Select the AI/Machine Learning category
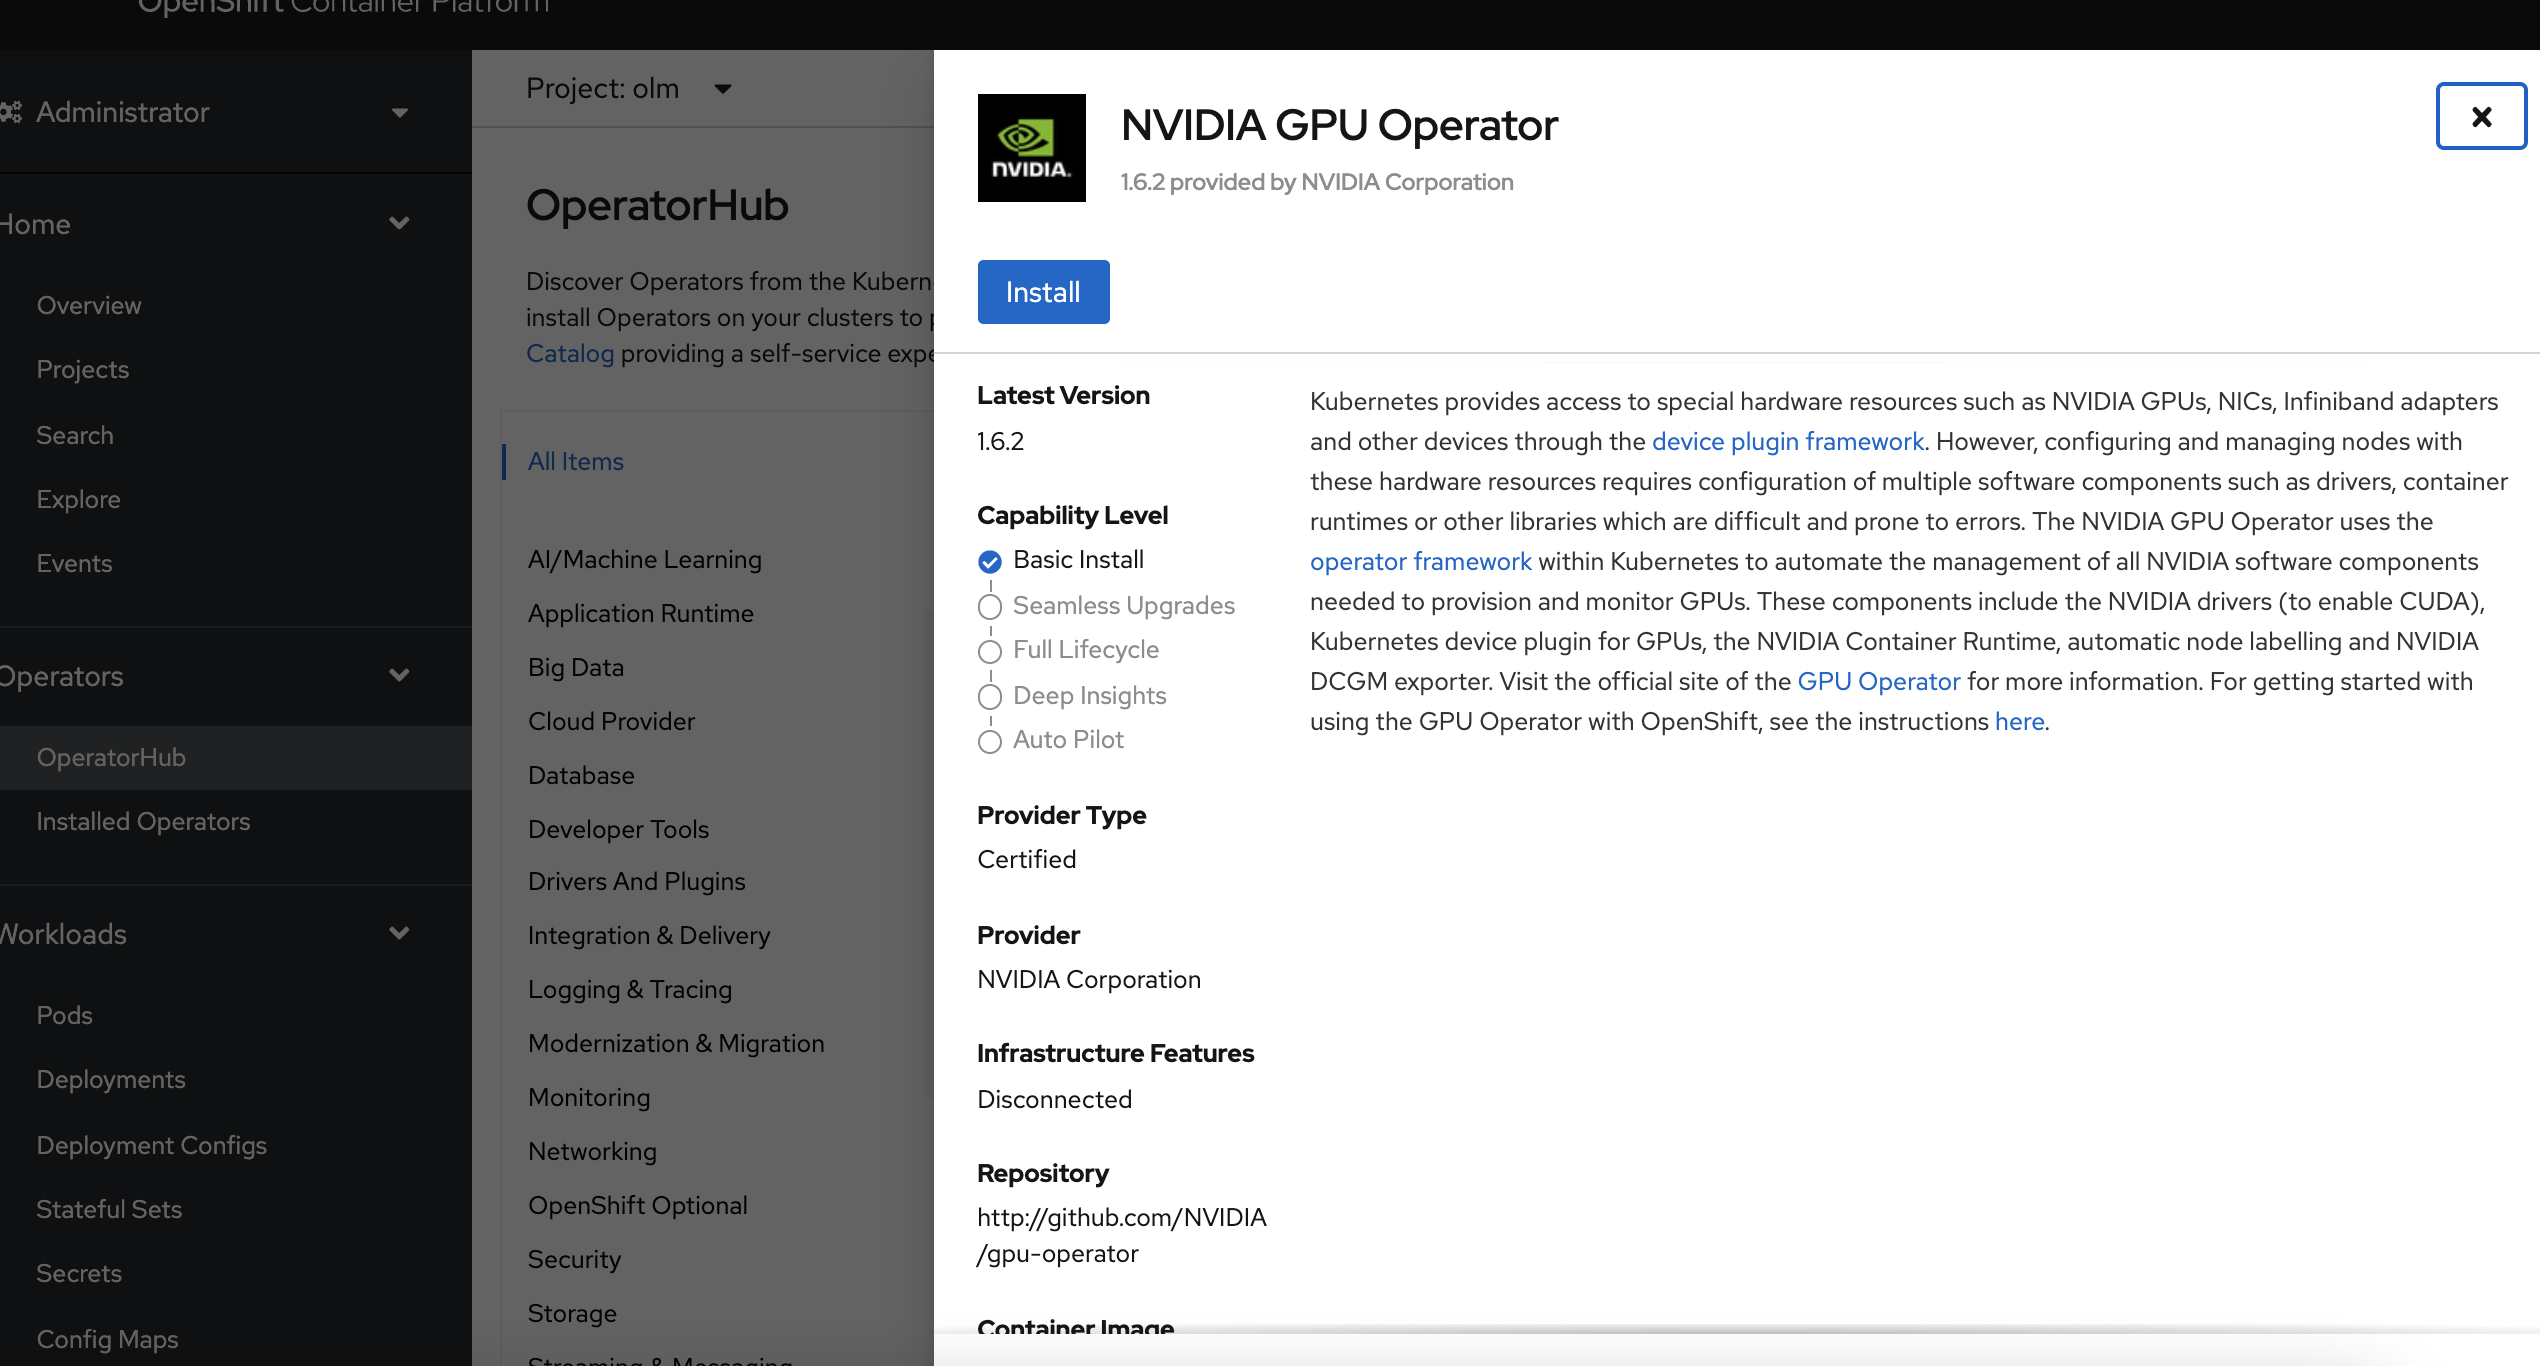Image resolution: width=2540 pixels, height=1366 pixels. pos(644,559)
